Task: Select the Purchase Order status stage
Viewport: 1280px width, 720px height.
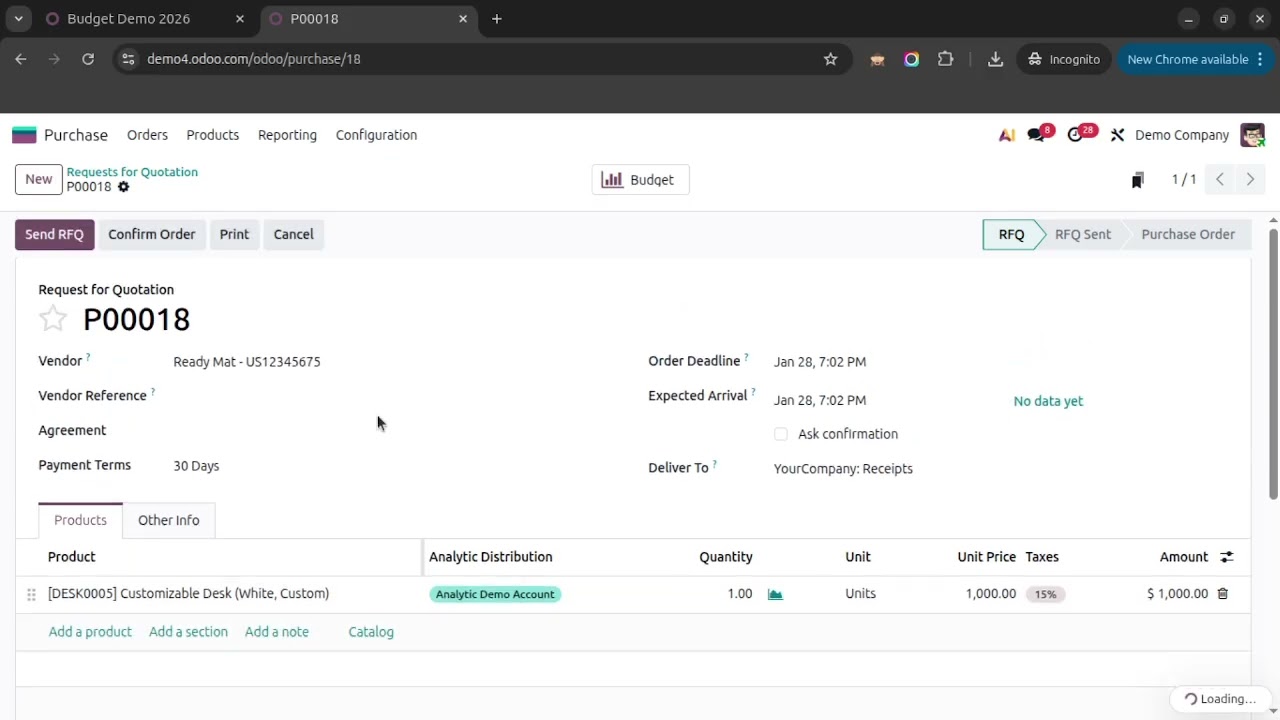Action: [x=1188, y=234]
